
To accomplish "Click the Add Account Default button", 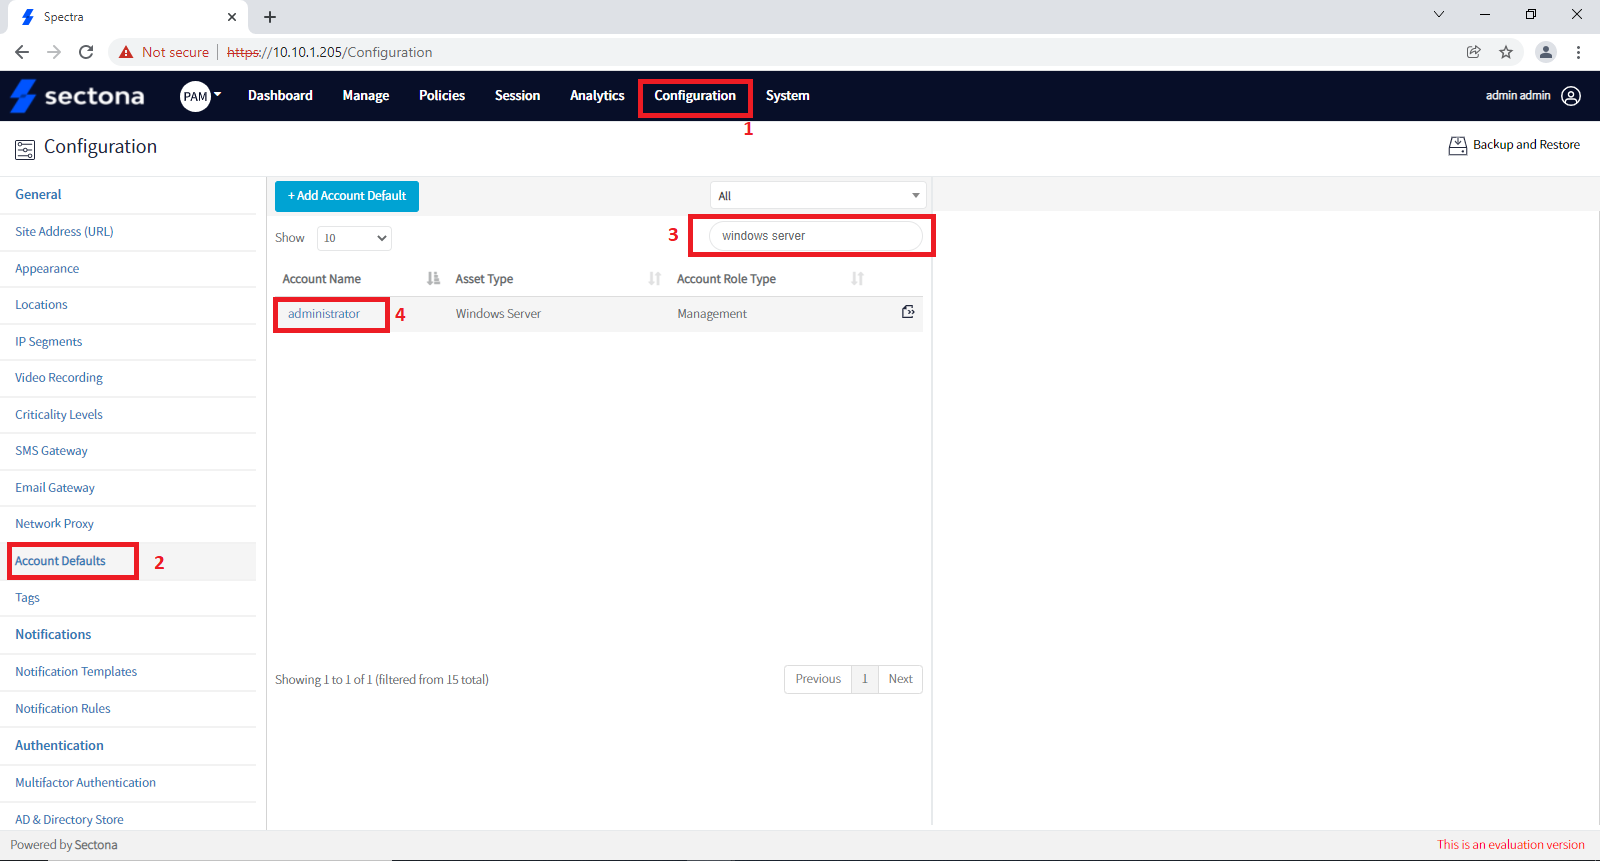I will (347, 196).
